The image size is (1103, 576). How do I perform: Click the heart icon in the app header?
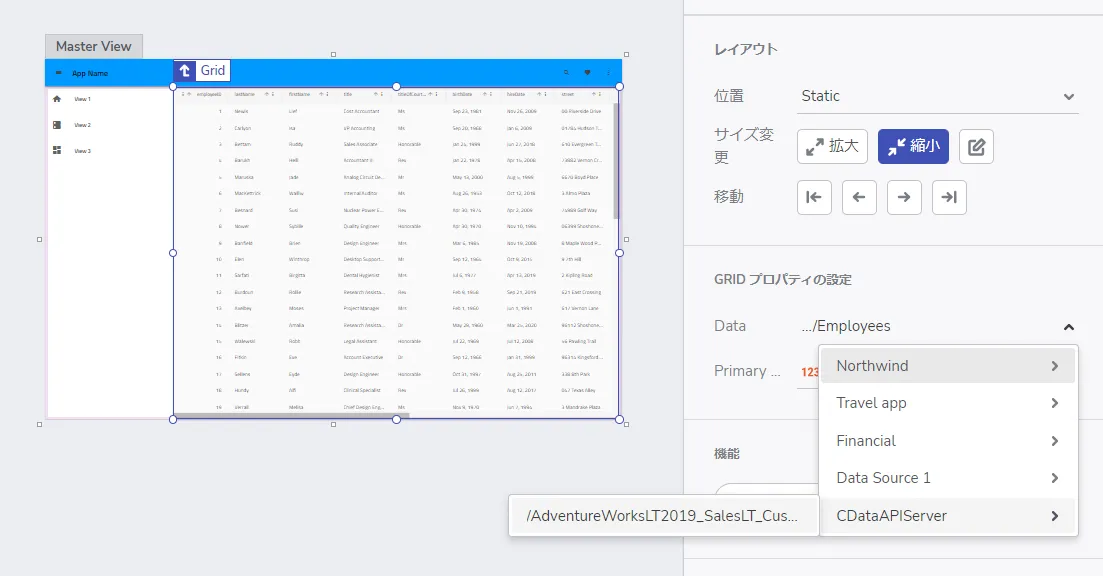coord(587,73)
